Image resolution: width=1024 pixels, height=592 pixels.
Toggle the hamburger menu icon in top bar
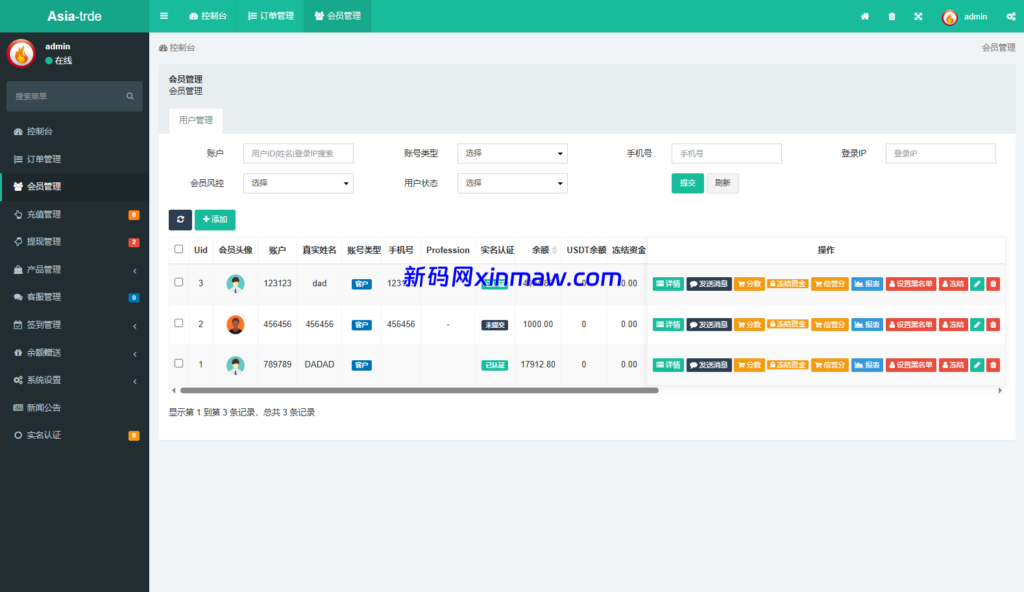coord(164,16)
